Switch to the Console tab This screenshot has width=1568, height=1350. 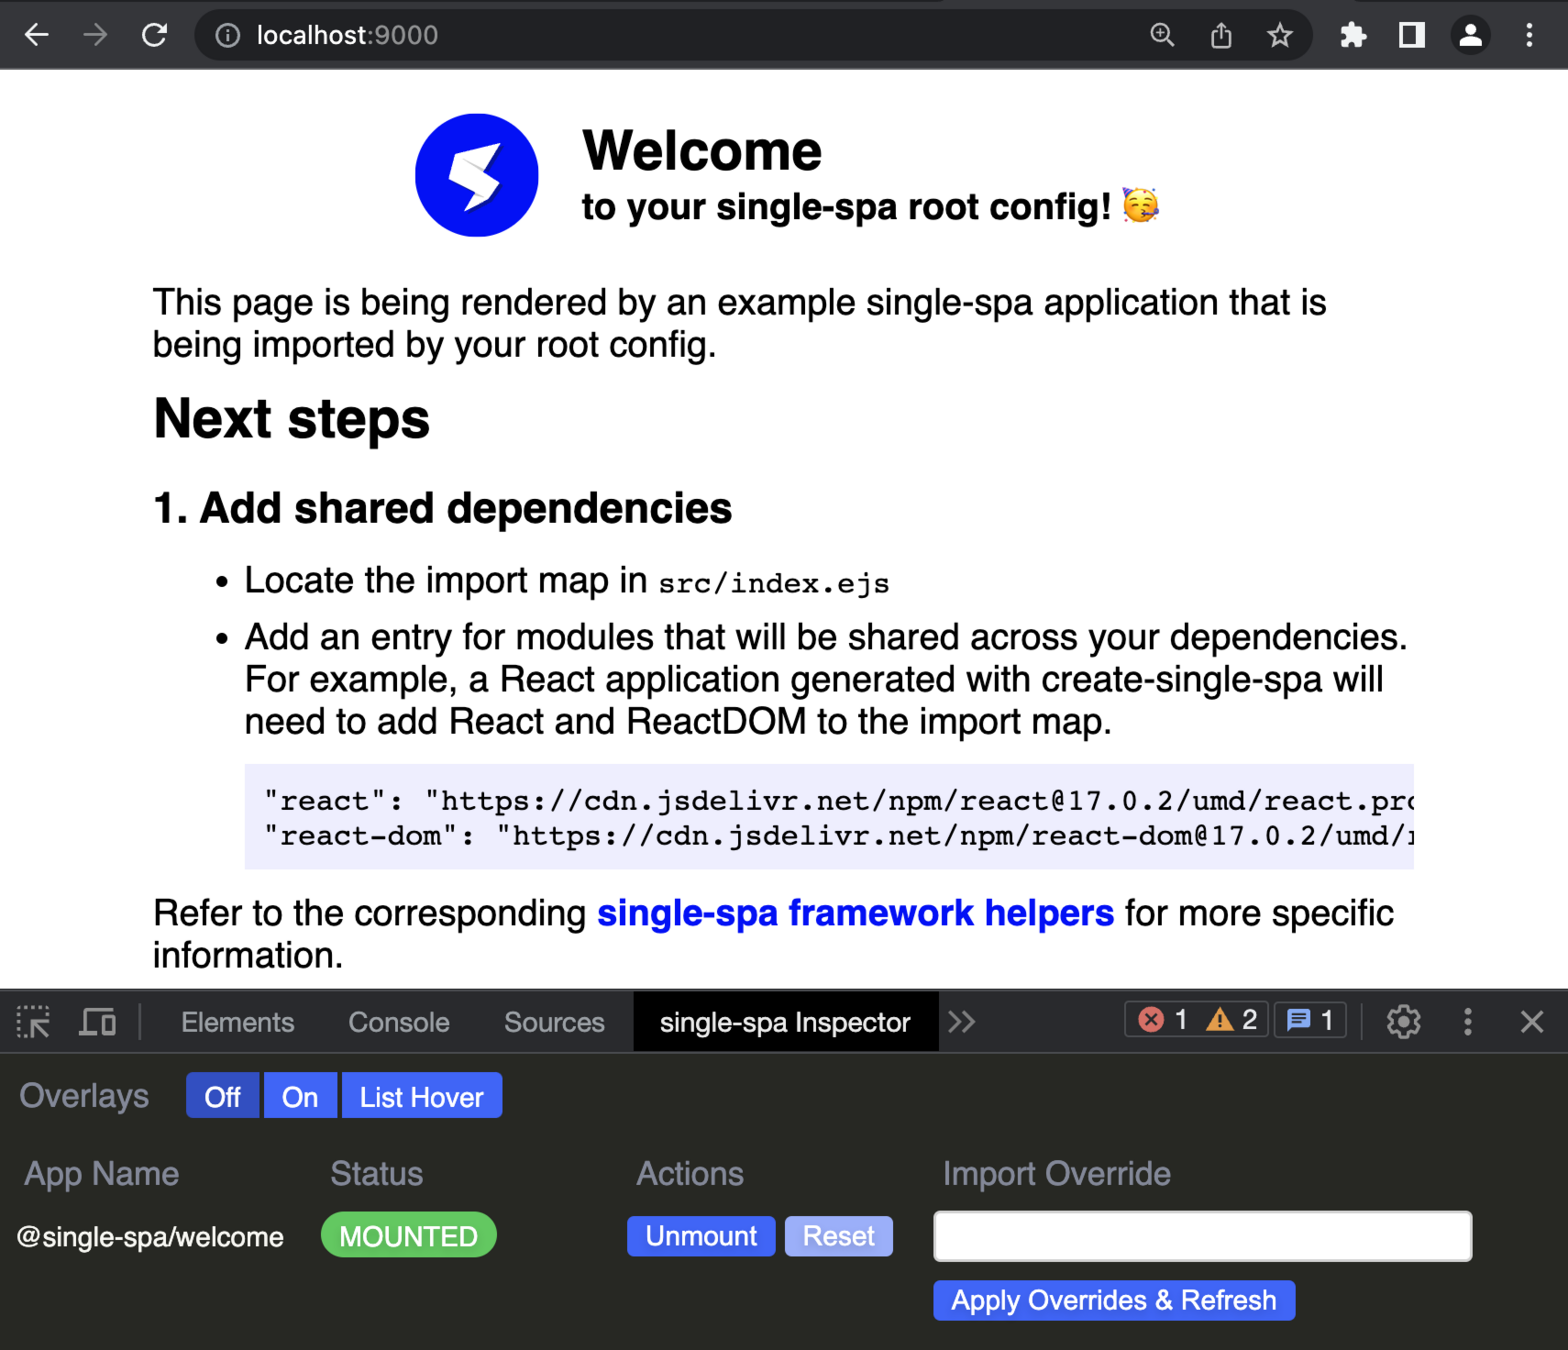399,1022
